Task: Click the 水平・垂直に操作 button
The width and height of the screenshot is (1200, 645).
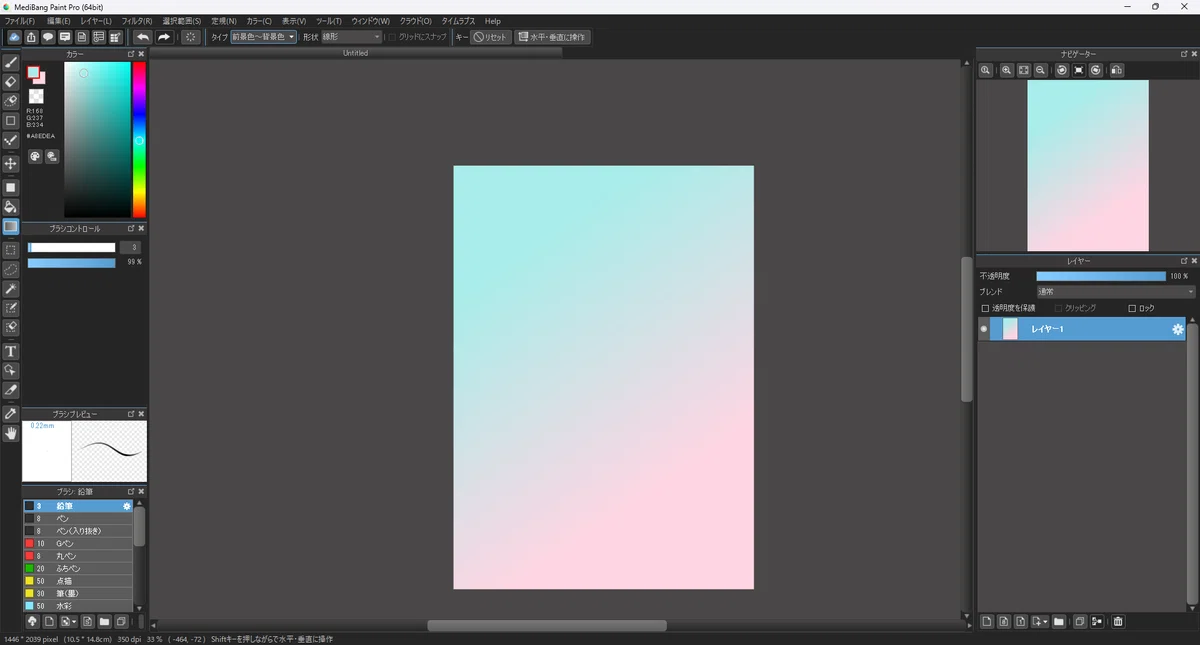Action: (552, 37)
